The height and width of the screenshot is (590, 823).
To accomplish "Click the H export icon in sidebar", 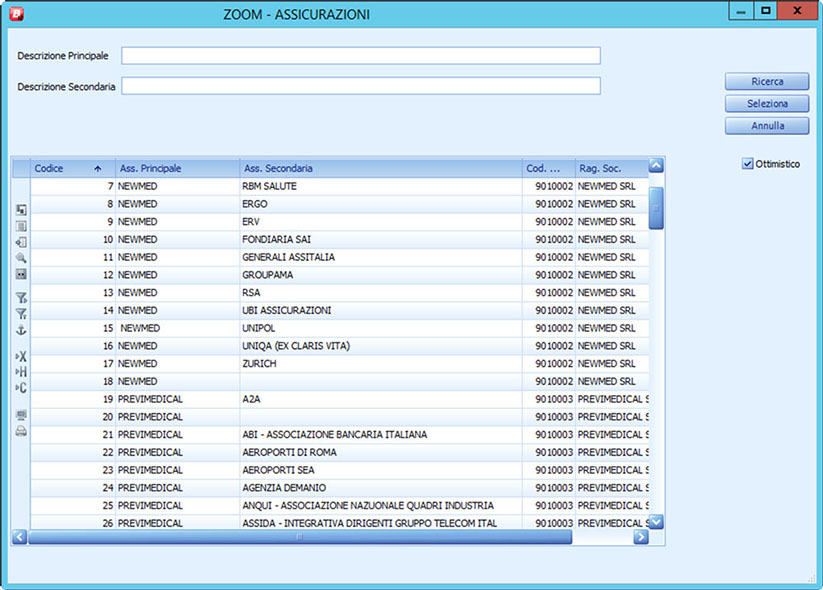I will pos(21,372).
